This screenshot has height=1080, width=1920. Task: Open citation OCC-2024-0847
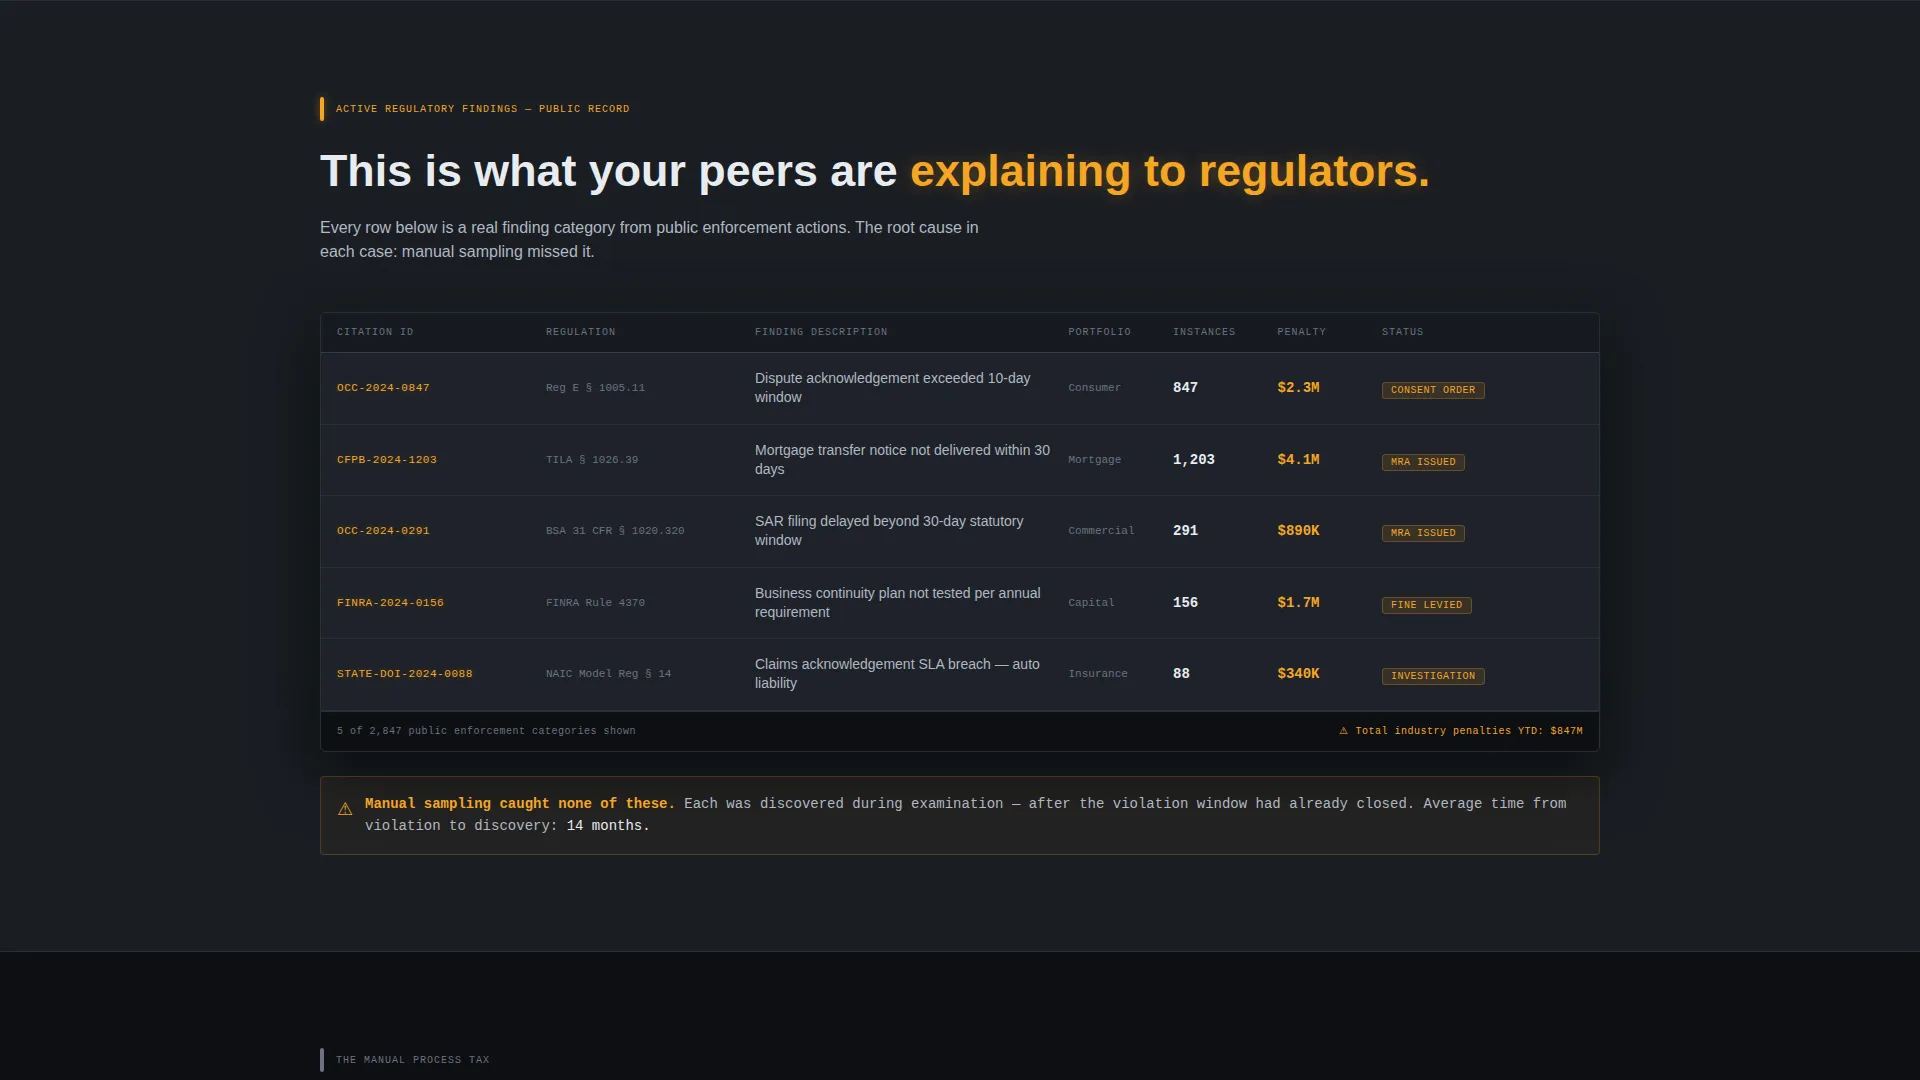tap(383, 388)
